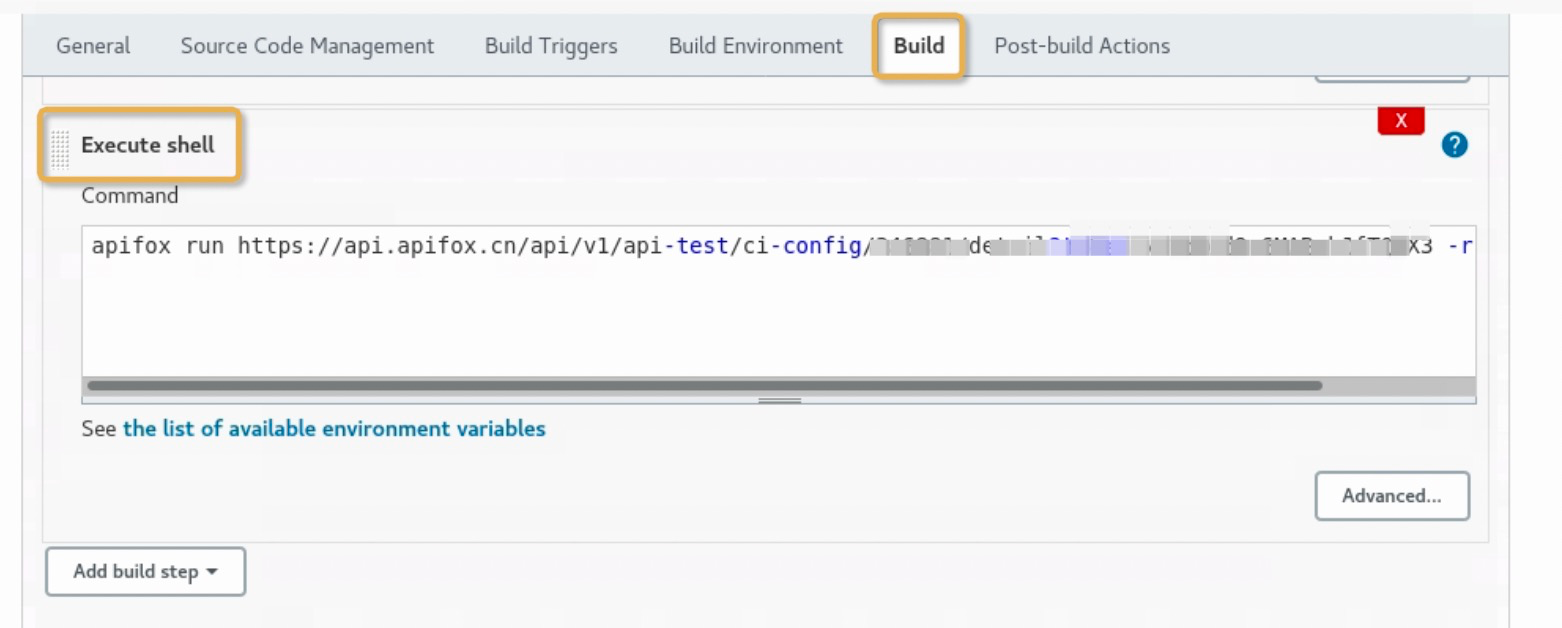Image resolution: width=1562 pixels, height=628 pixels.
Task: Click scrollbar track right of the thumb
Action: pyautogui.click(x=1398, y=385)
